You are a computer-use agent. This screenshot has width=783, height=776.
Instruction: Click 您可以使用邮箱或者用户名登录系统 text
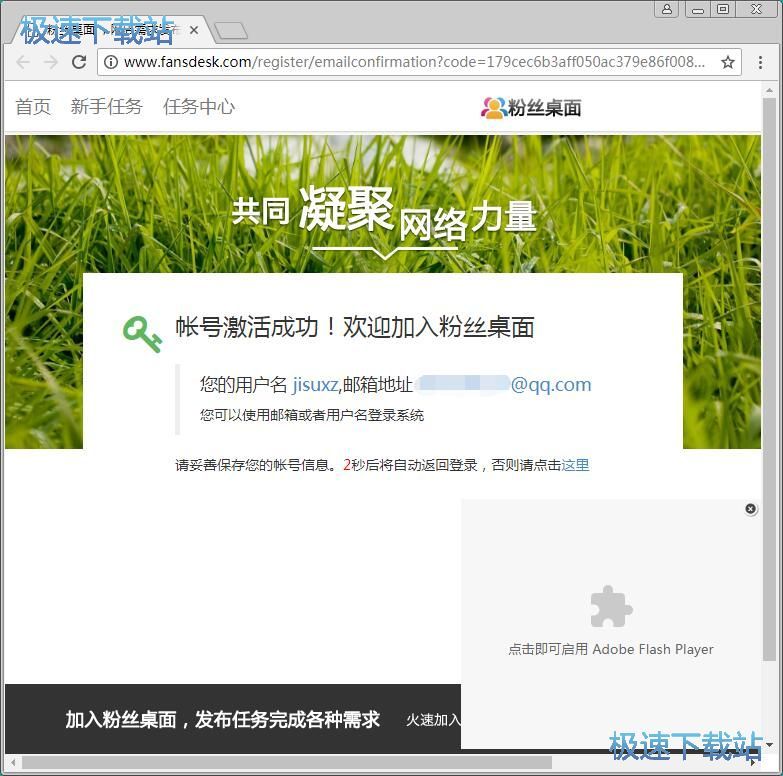click(312, 415)
